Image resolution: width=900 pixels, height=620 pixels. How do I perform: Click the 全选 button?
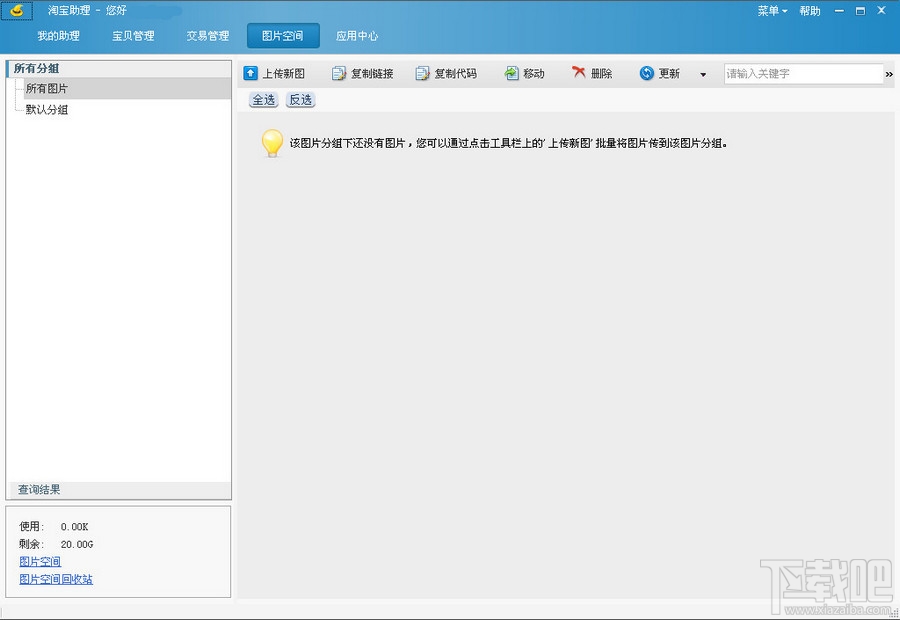click(264, 100)
